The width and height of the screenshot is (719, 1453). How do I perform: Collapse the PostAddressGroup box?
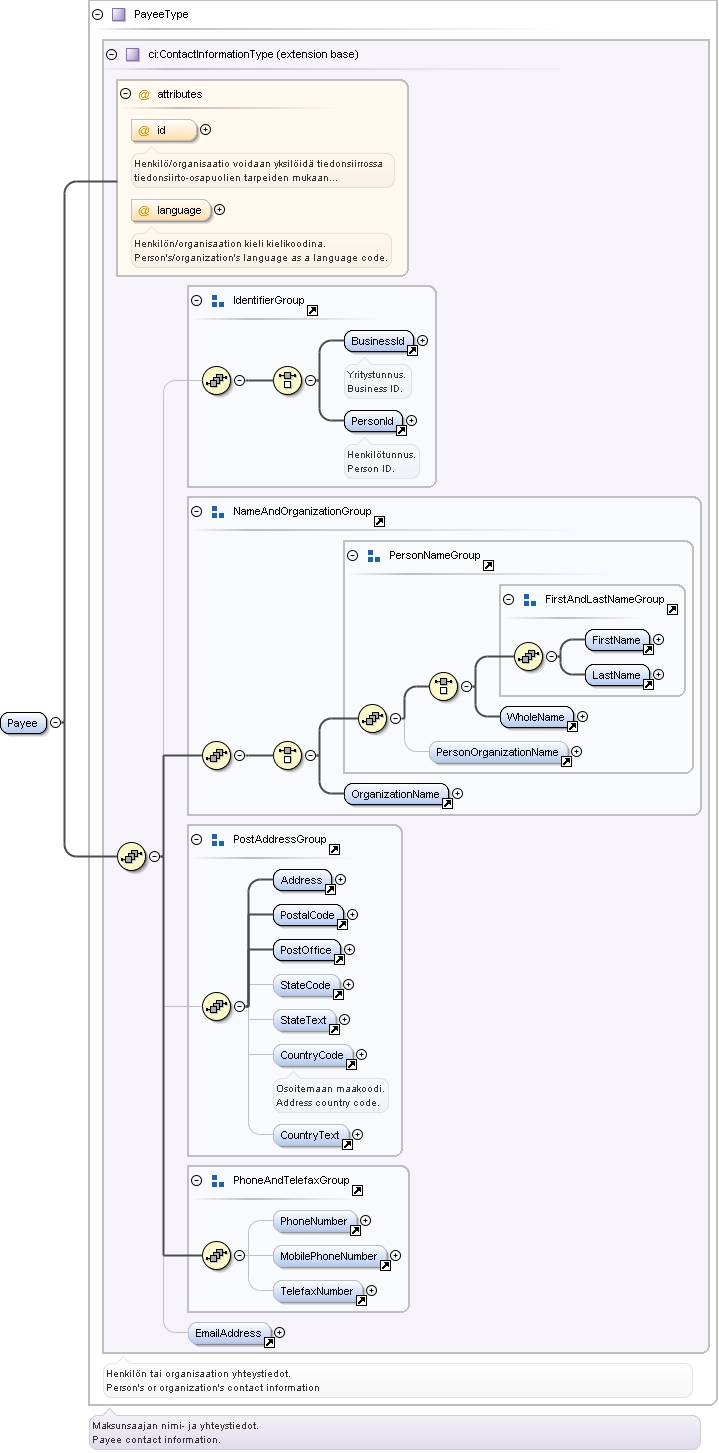tap(197, 839)
